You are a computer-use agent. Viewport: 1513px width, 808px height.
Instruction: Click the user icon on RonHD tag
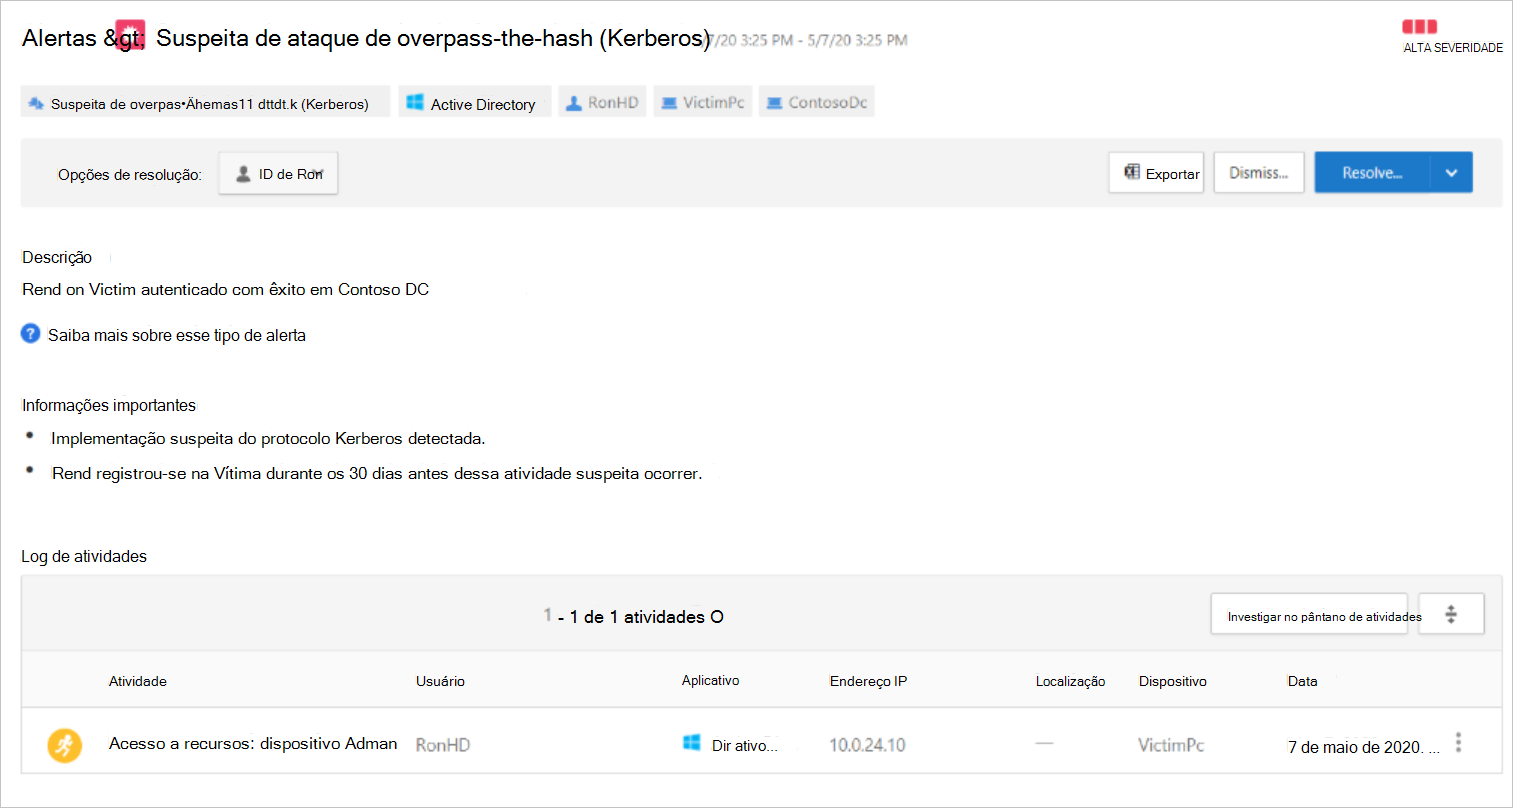coord(574,103)
